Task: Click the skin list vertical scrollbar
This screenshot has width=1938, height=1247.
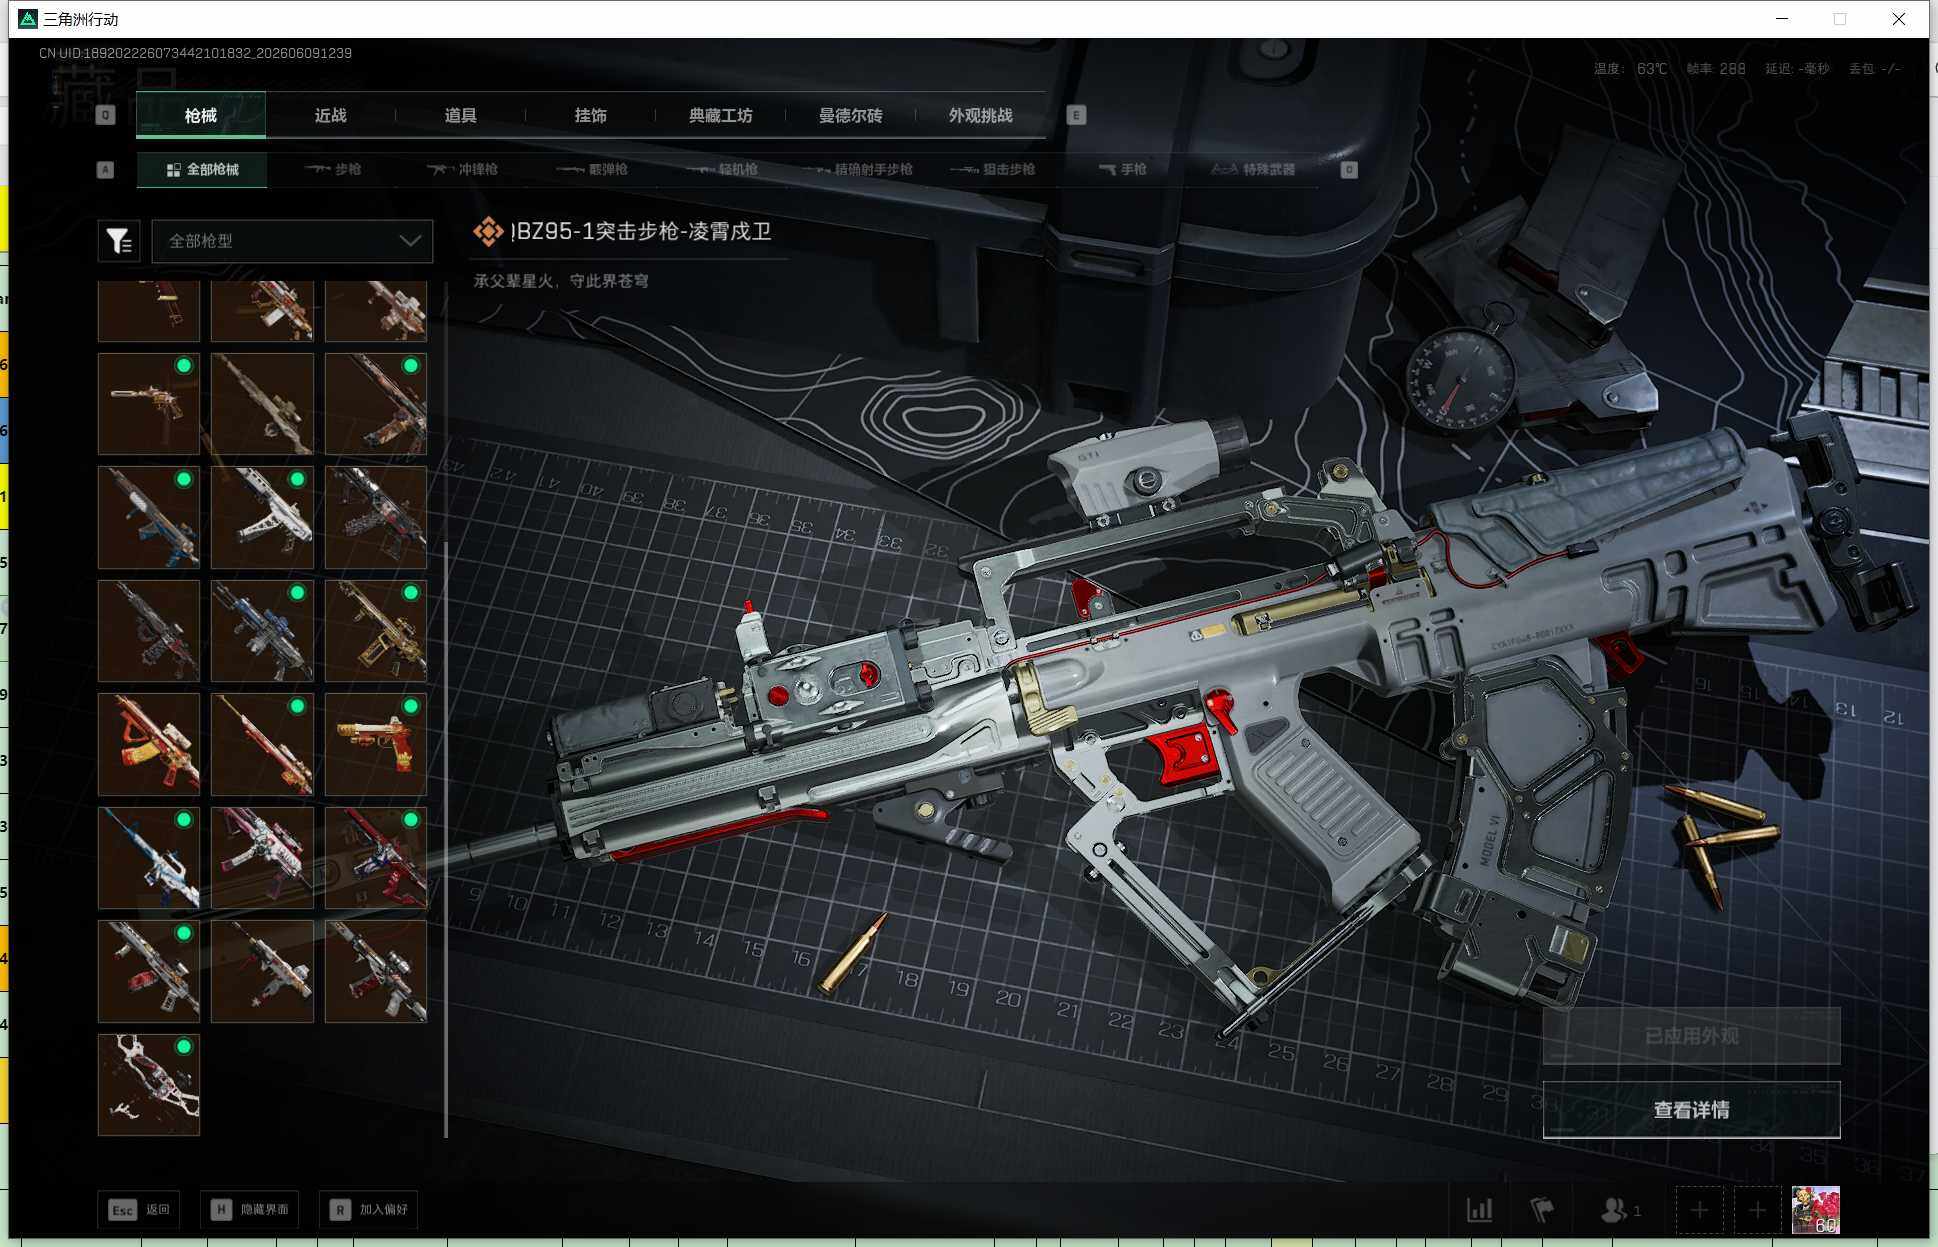Action: 446,838
